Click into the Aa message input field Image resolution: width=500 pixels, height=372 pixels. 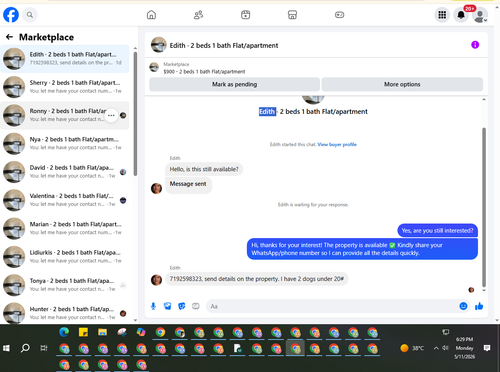pos(332,306)
